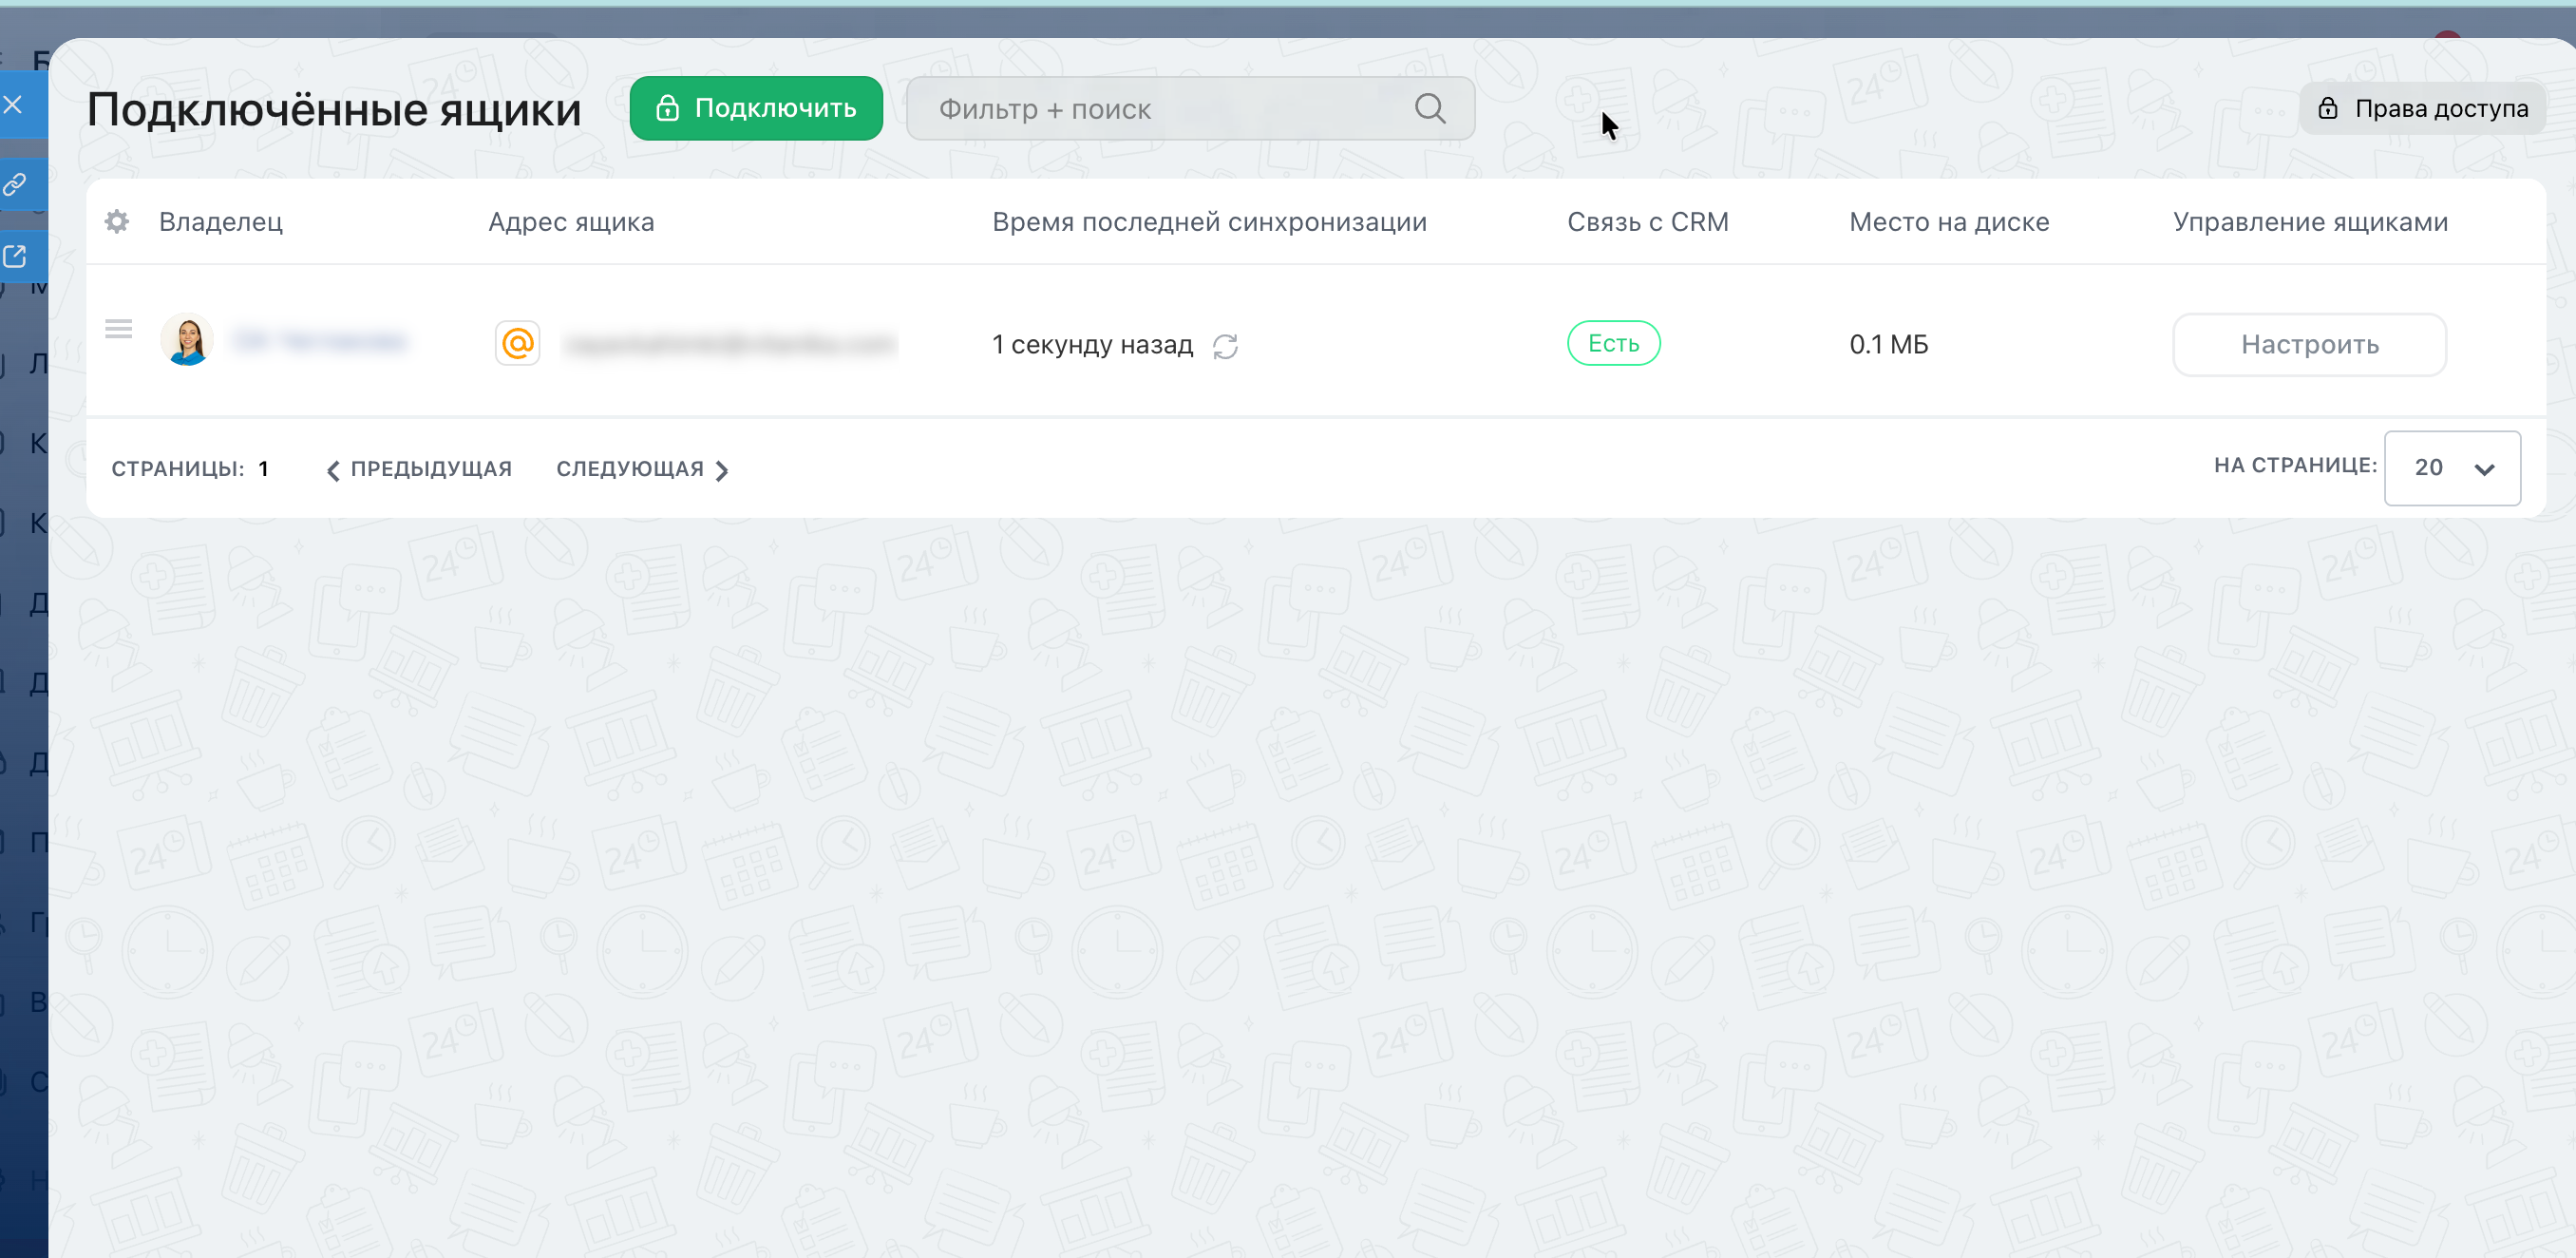
Task: Open panel in new window icon
Action: 16,257
